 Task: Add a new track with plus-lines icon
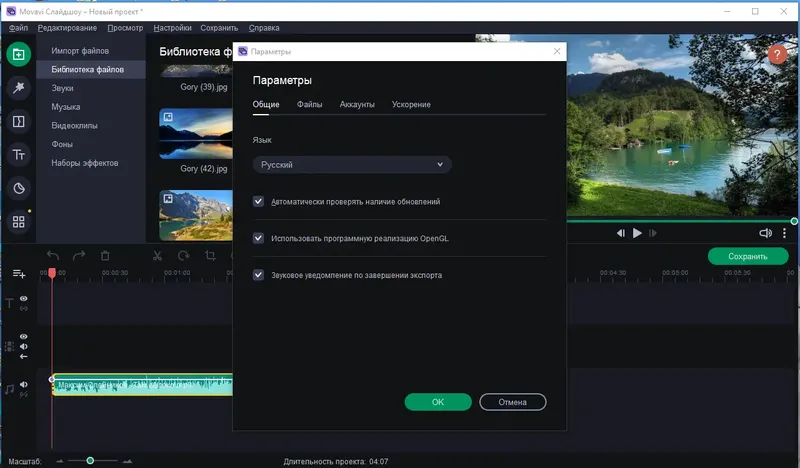click(x=19, y=274)
